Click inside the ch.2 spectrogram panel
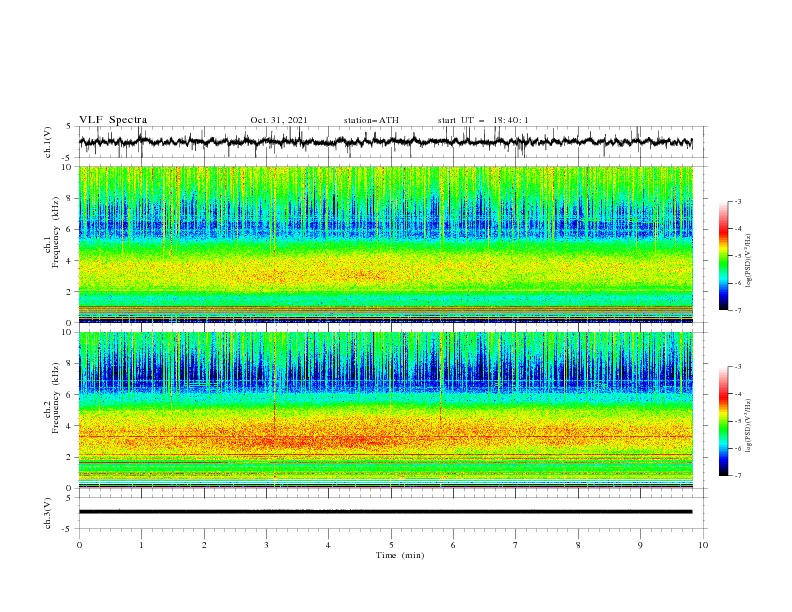 (385, 410)
